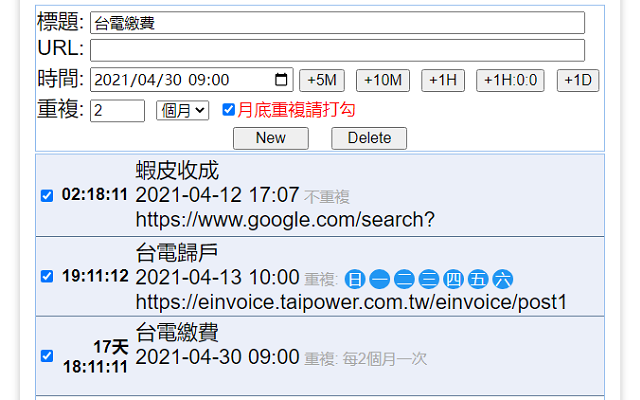Select the Sunday 日 repeat circle
This screenshot has width=640, height=400.
coord(355,280)
